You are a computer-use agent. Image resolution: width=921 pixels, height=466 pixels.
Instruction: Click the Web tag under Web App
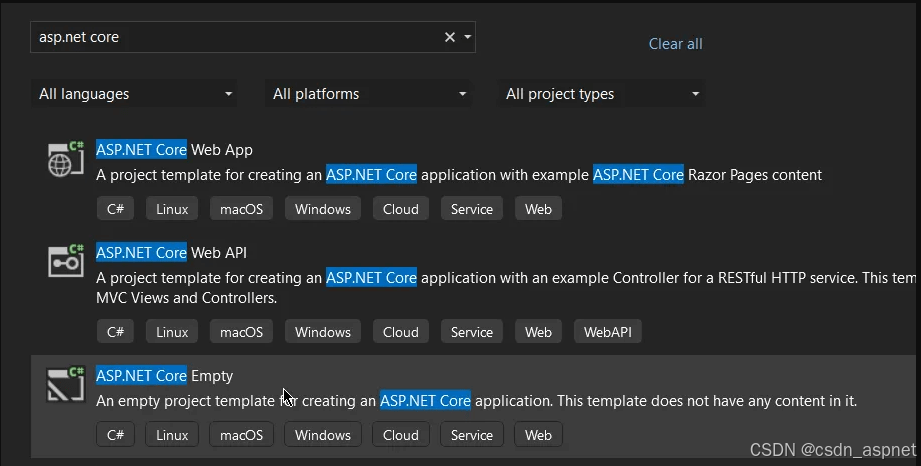(538, 209)
